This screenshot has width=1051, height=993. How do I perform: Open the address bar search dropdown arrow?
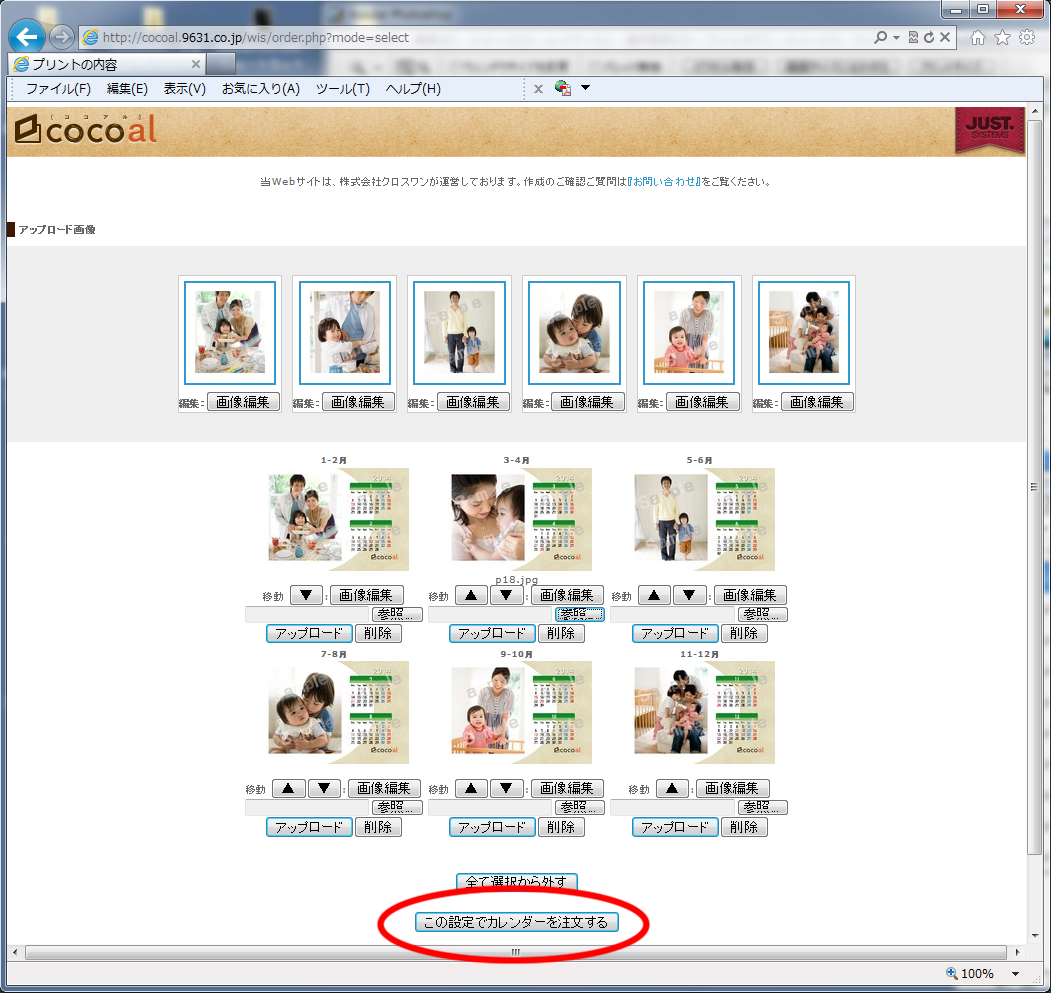896,38
